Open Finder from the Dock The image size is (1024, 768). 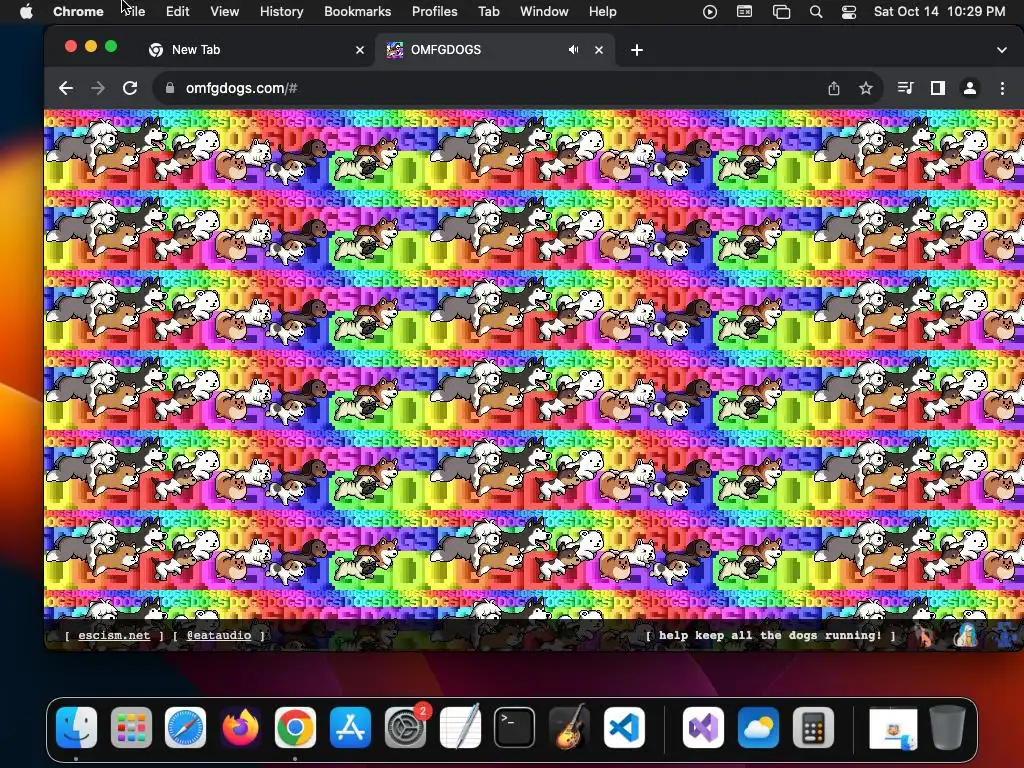pos(76,728)
